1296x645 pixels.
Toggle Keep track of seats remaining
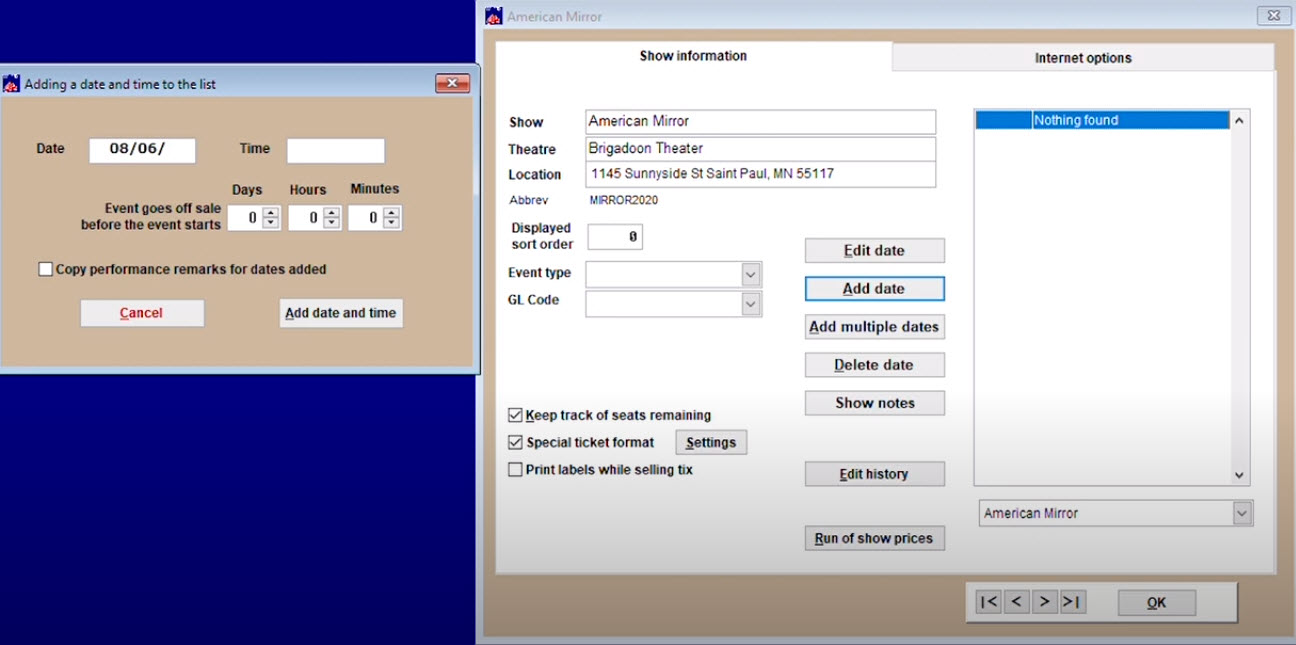tap(516, 415)
